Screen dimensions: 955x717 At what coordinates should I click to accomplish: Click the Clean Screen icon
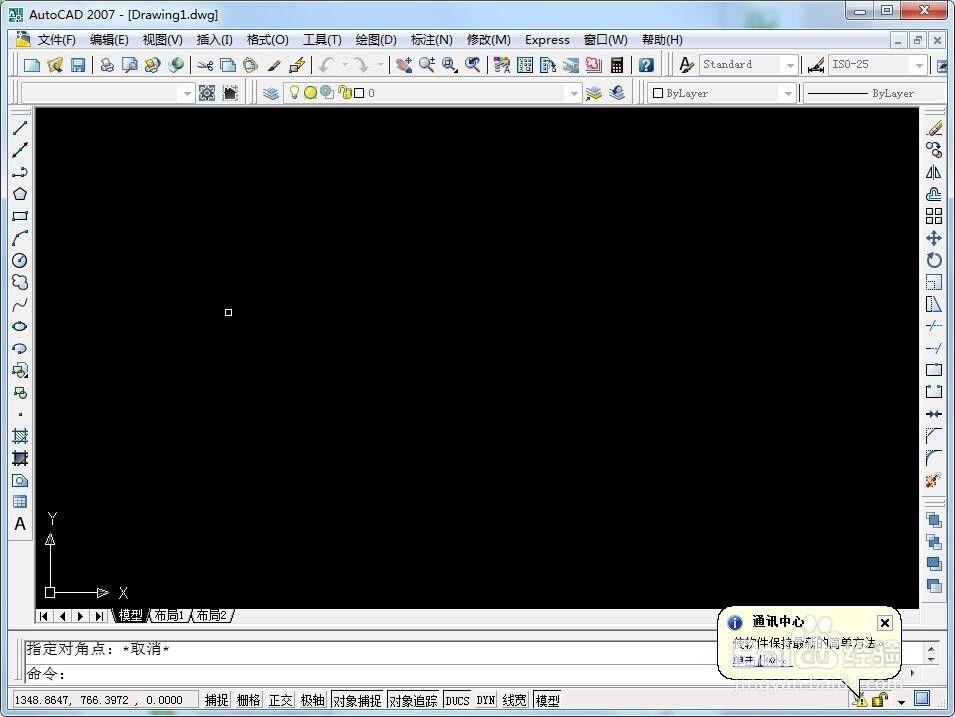(922, 698)
